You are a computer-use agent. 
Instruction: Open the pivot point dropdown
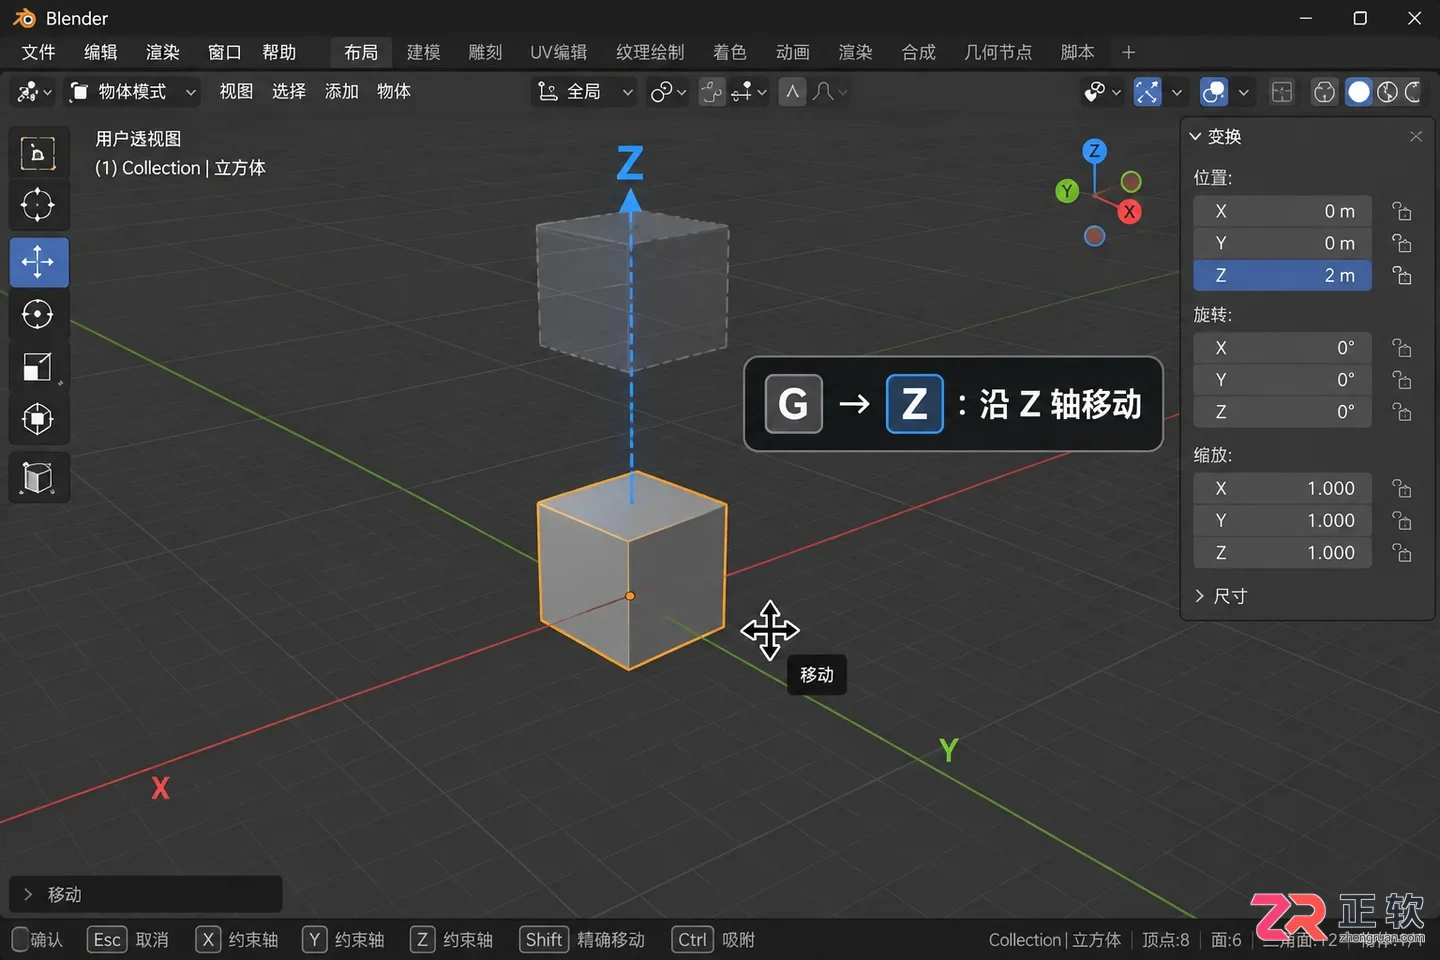[x=668, y=92]
